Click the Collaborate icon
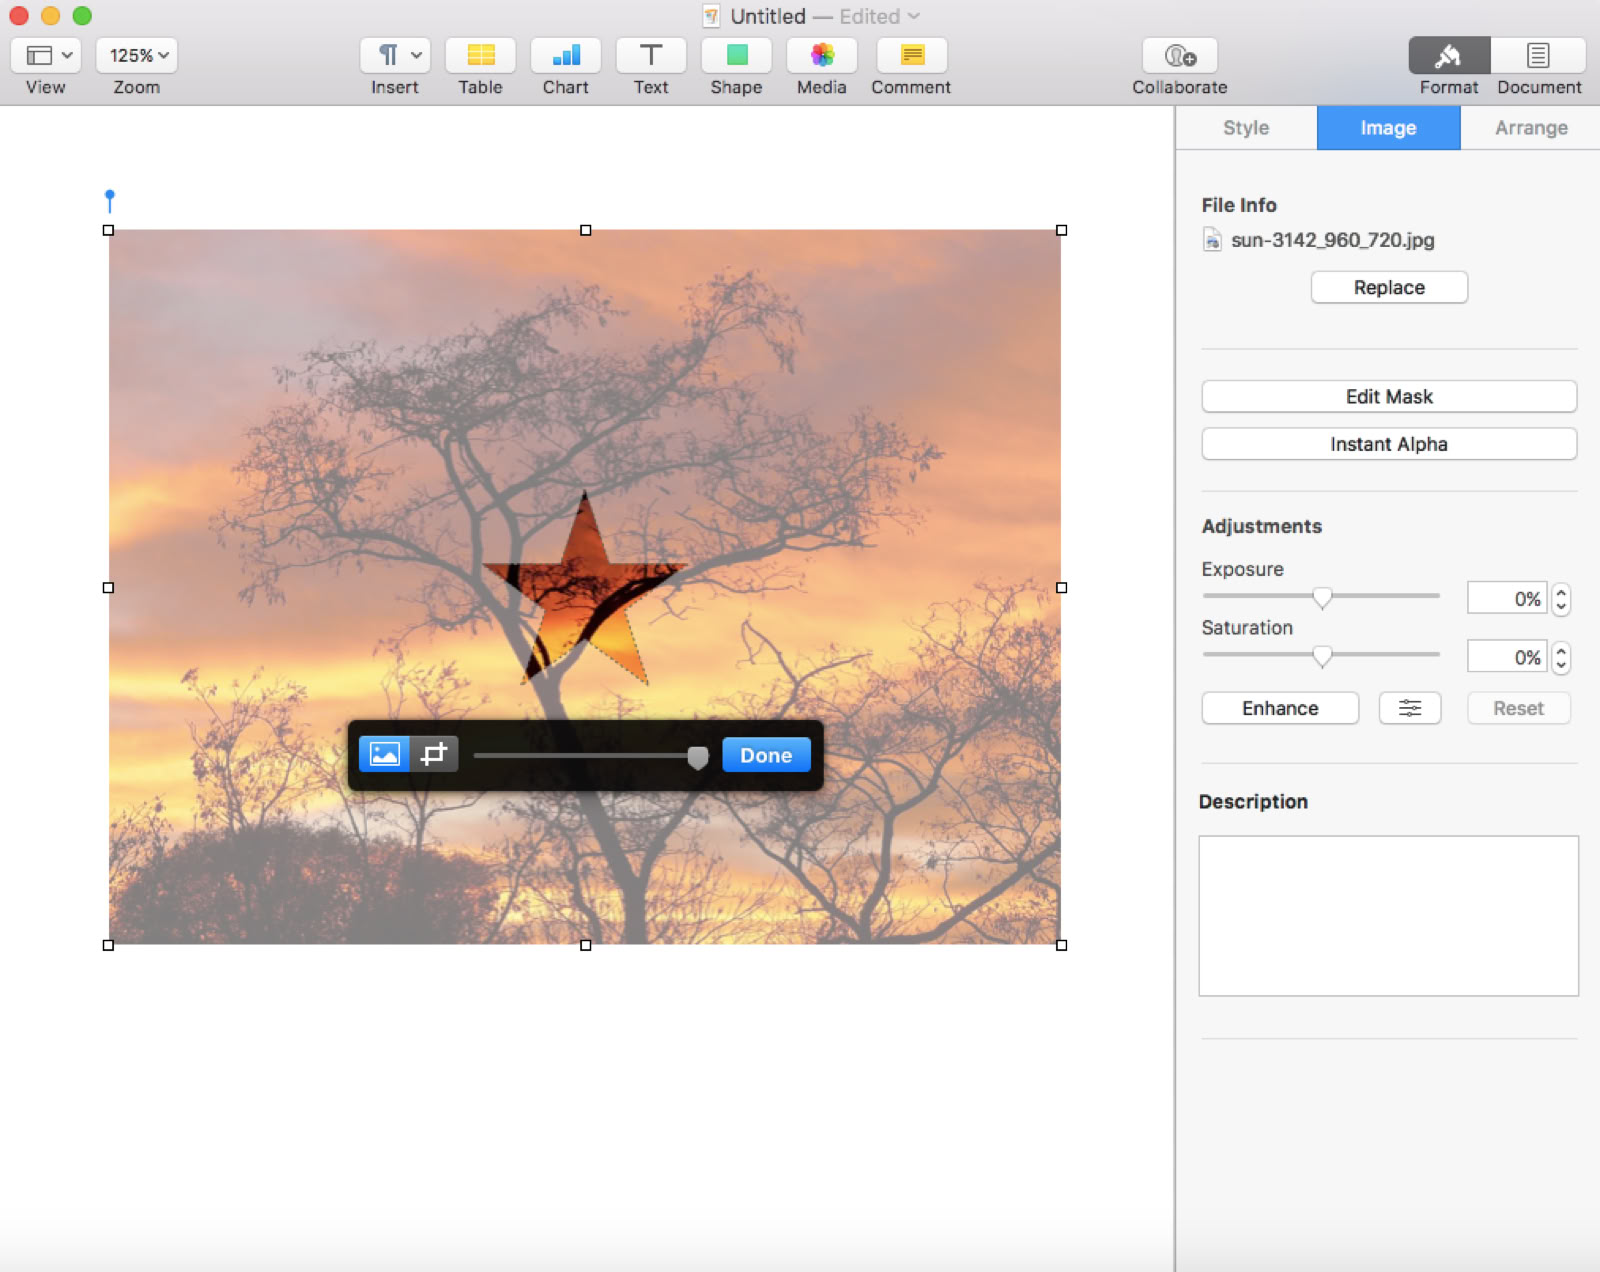 point(1179,56)
